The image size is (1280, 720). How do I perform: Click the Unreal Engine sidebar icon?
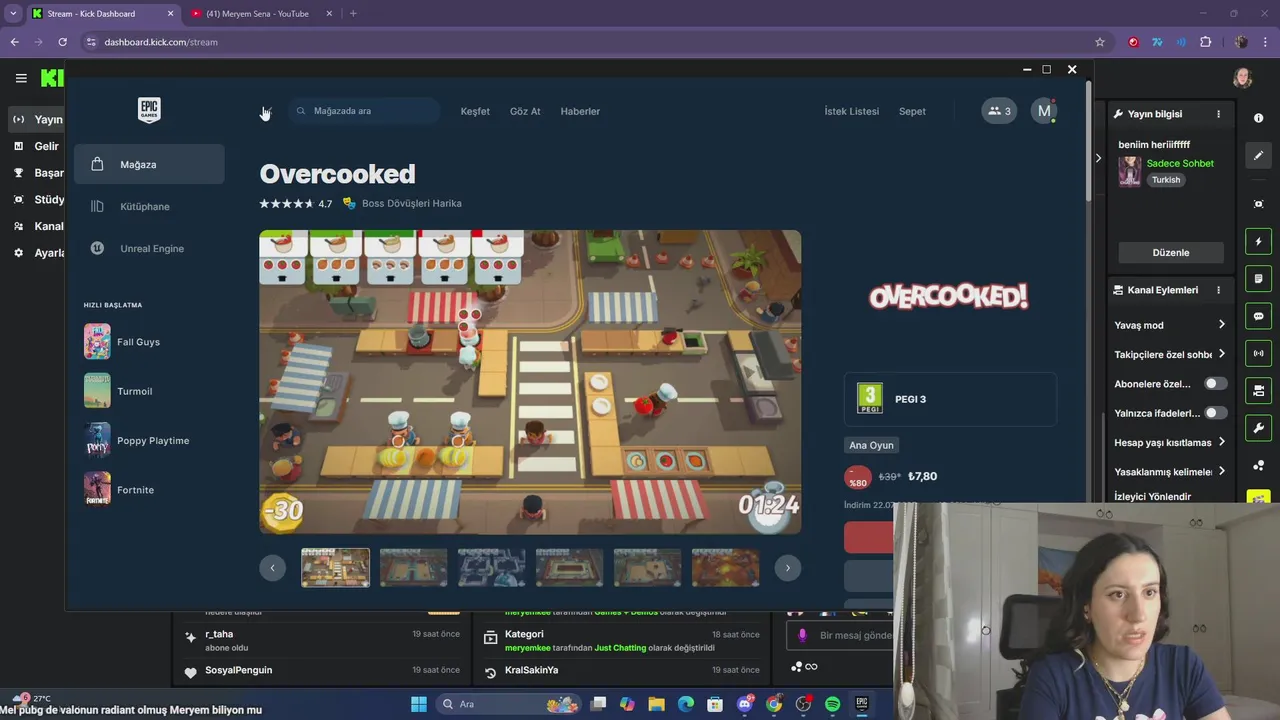97,248
